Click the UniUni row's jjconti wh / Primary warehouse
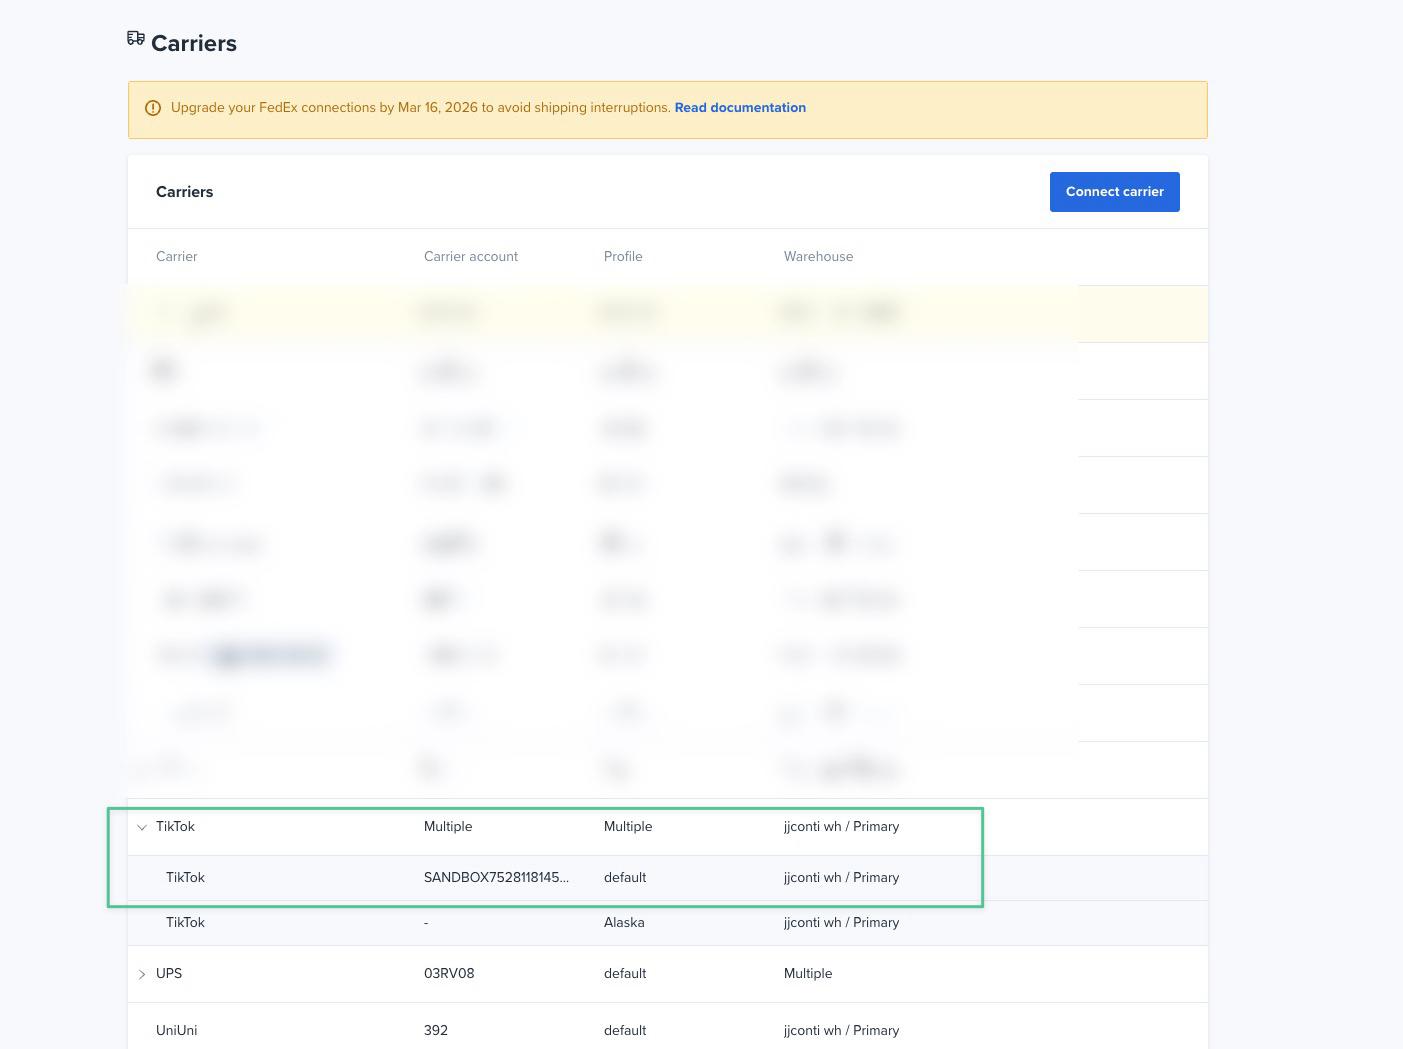The image size is (1403, 1049). pos(841,1031)
